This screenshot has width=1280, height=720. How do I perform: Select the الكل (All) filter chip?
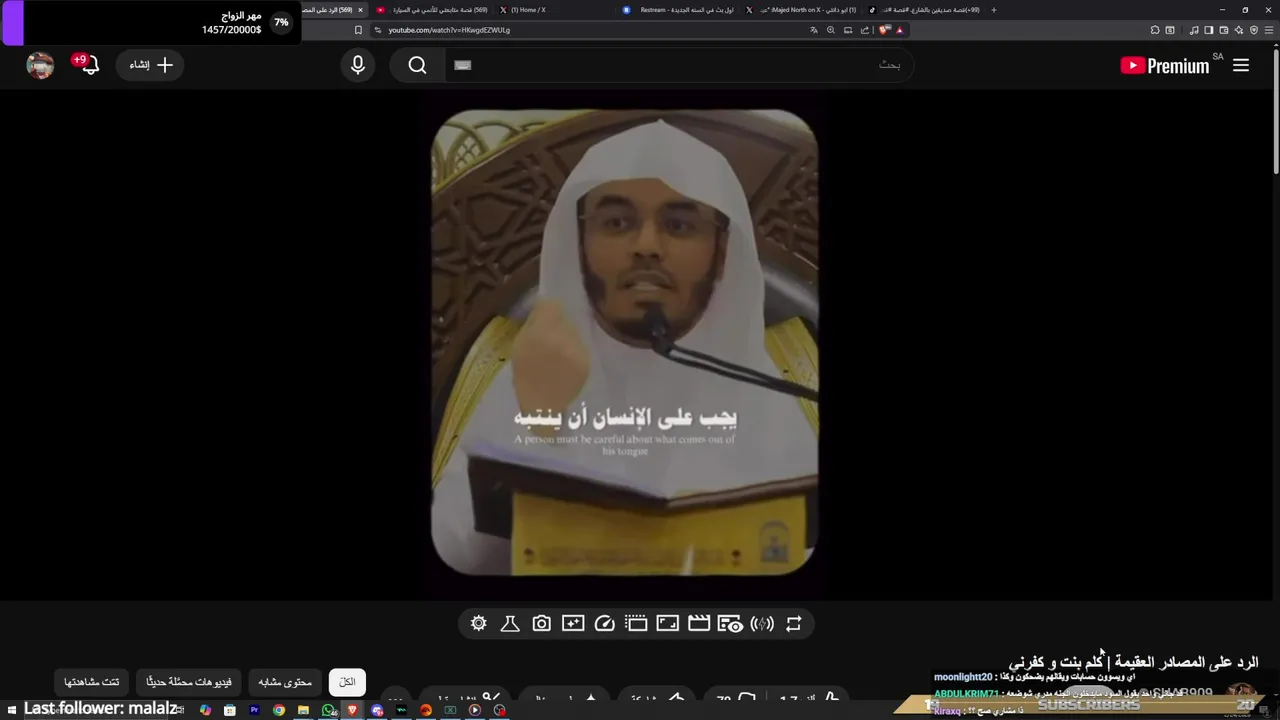point(347,682)
